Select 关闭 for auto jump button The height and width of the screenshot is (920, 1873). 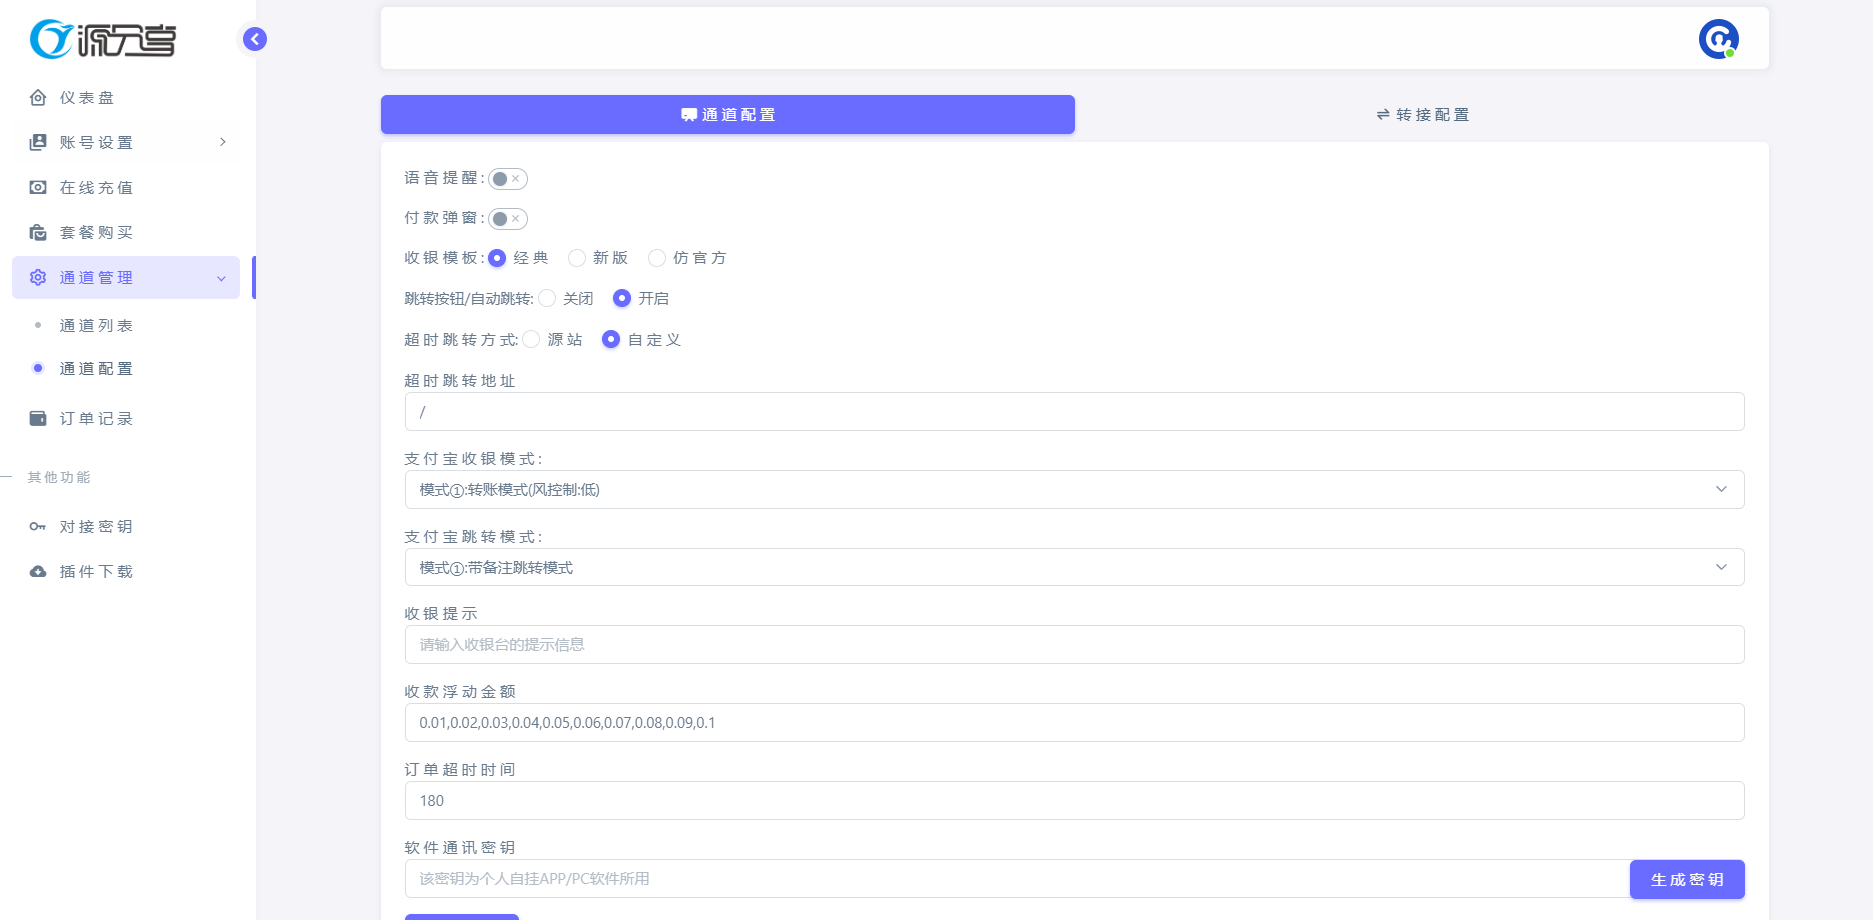point(547,298)
